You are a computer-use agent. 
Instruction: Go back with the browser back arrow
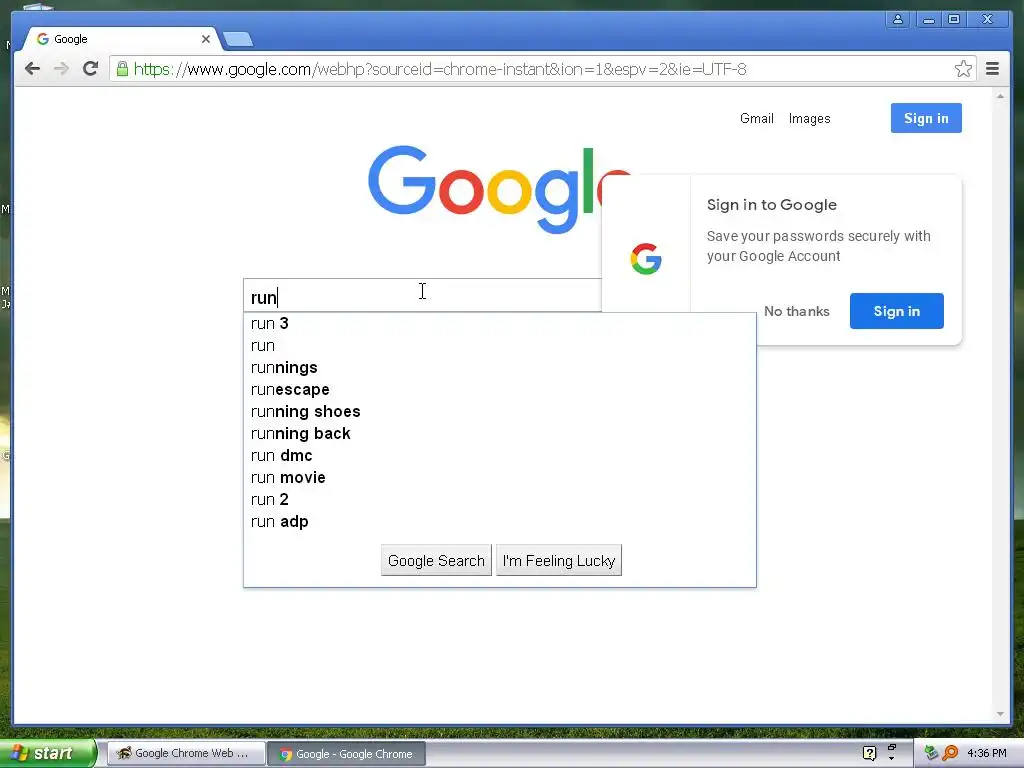tap(32, 69)
